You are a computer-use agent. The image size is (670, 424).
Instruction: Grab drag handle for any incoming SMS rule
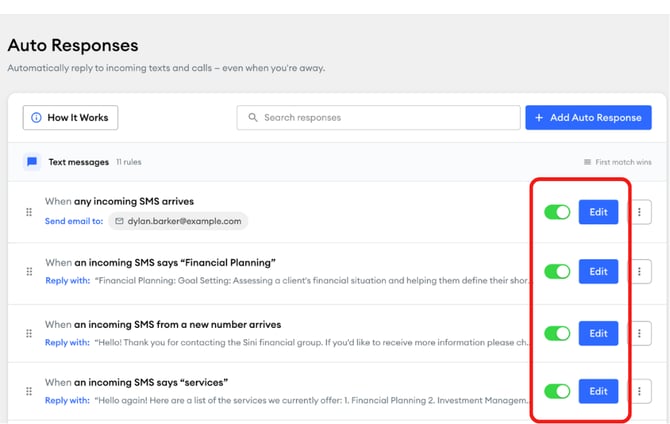click(29, 212)
